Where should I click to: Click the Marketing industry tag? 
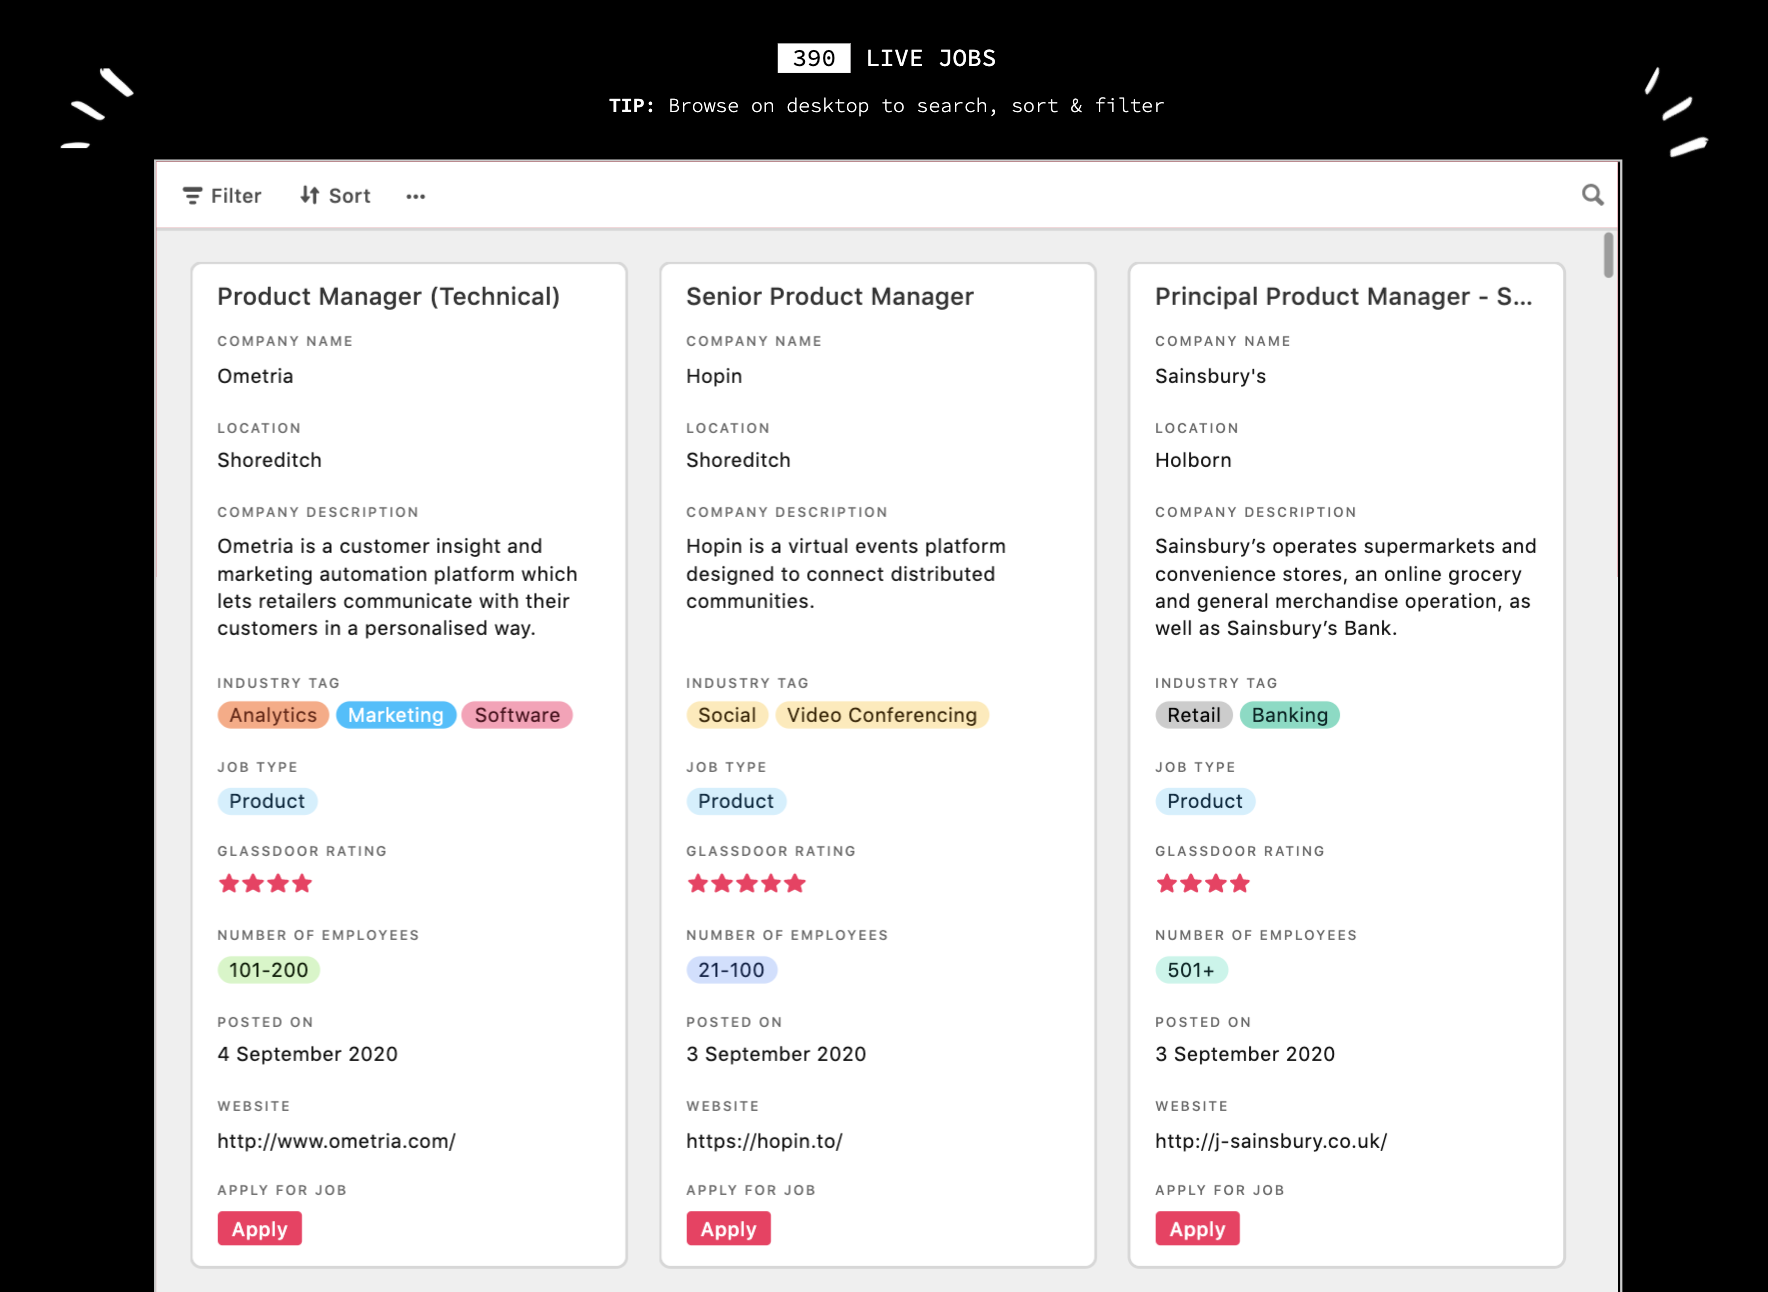(x=396, y=715)
